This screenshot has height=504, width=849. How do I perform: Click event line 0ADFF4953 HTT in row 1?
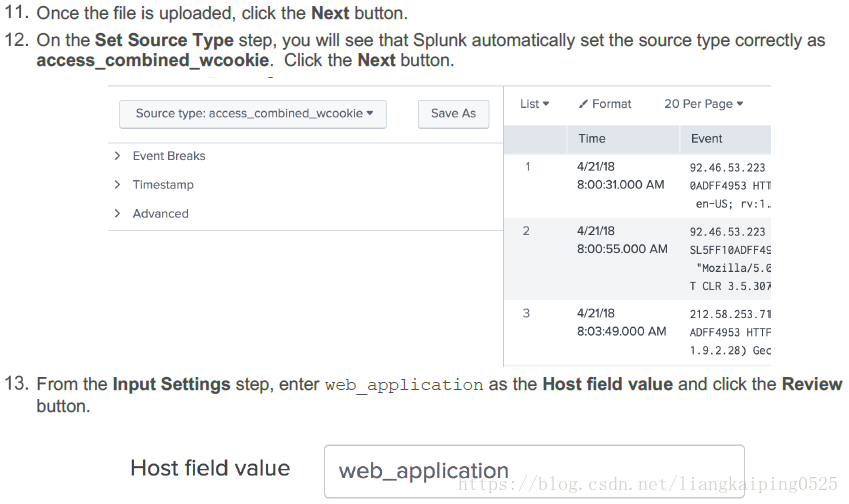coord(730,186)
